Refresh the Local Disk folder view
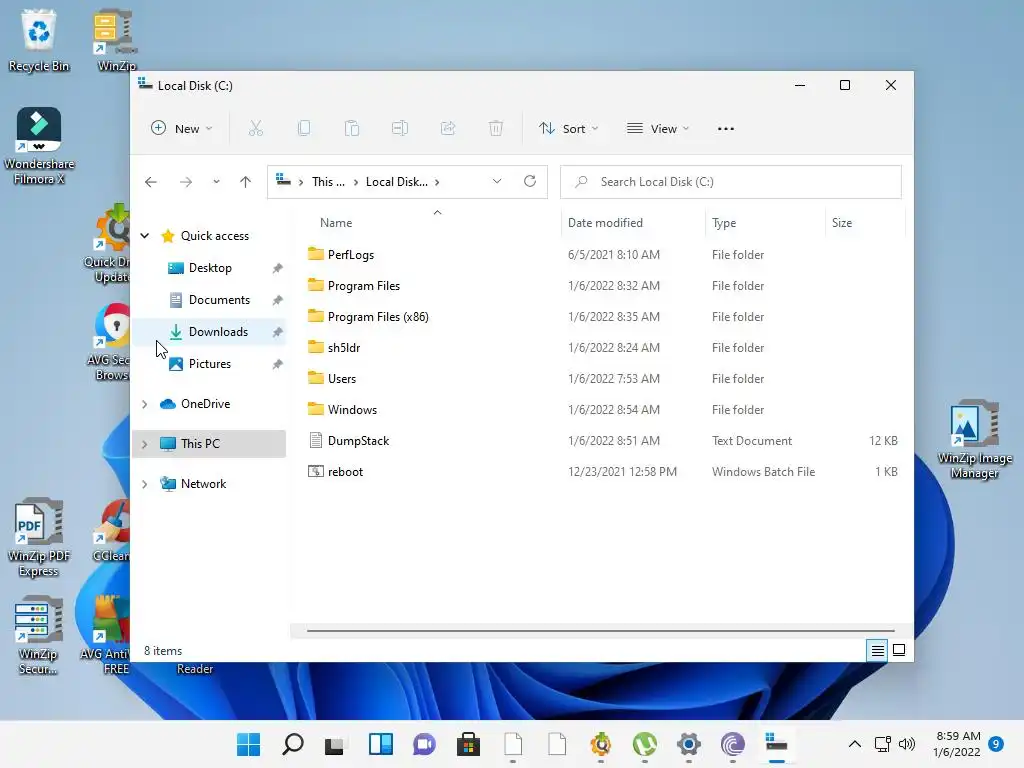 coord(530,182)
